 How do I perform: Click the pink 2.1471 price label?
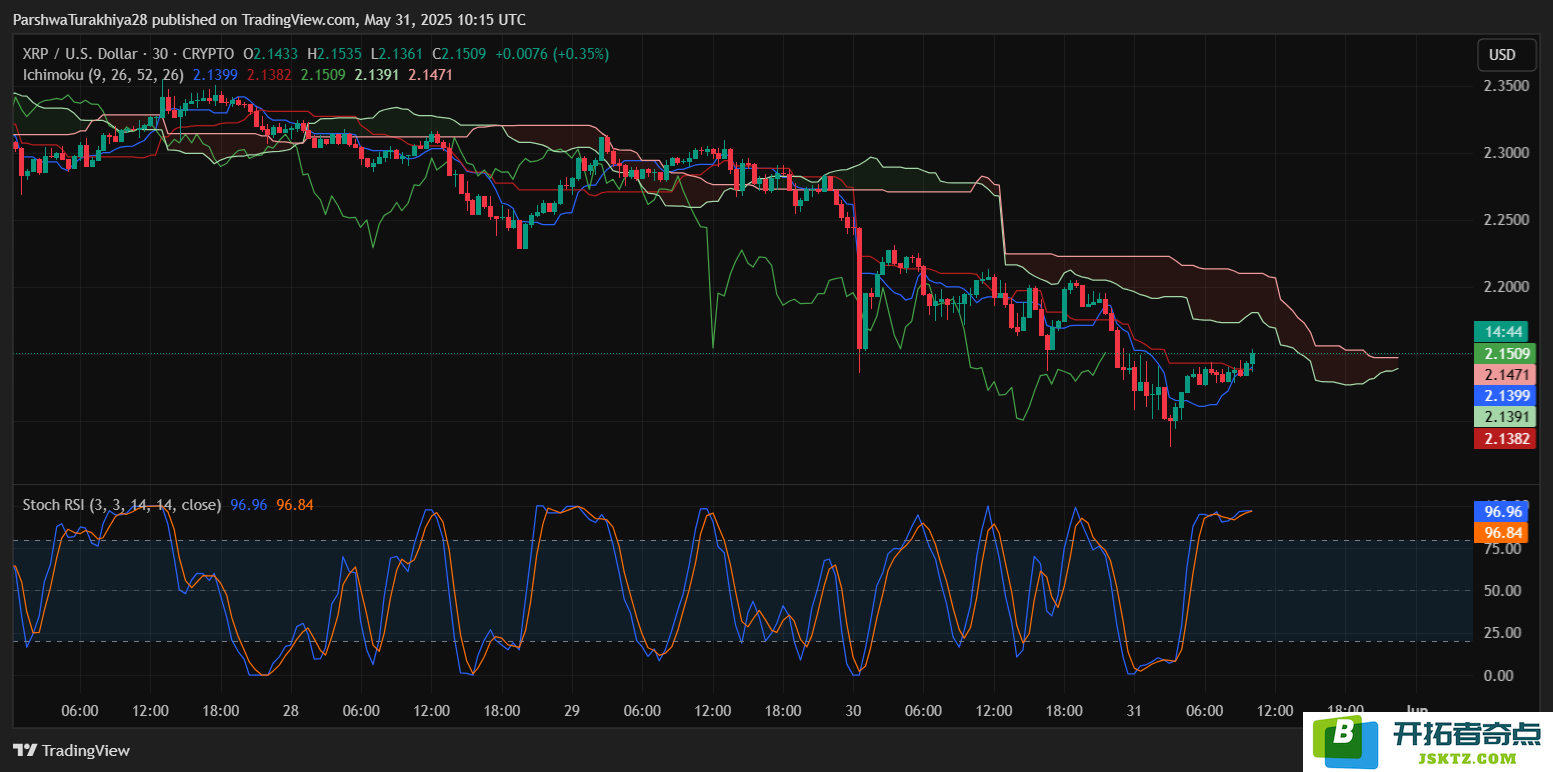coord(1507,375)
